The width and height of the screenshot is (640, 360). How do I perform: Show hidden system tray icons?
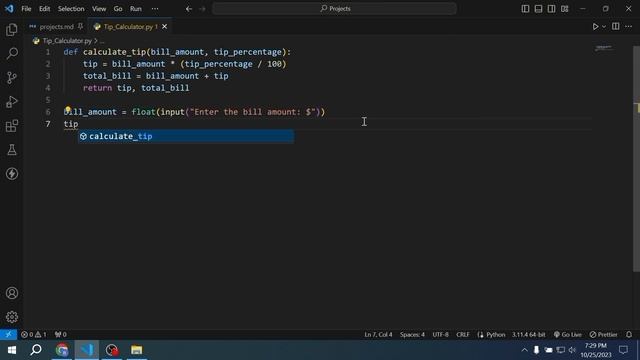pos(524,350)
